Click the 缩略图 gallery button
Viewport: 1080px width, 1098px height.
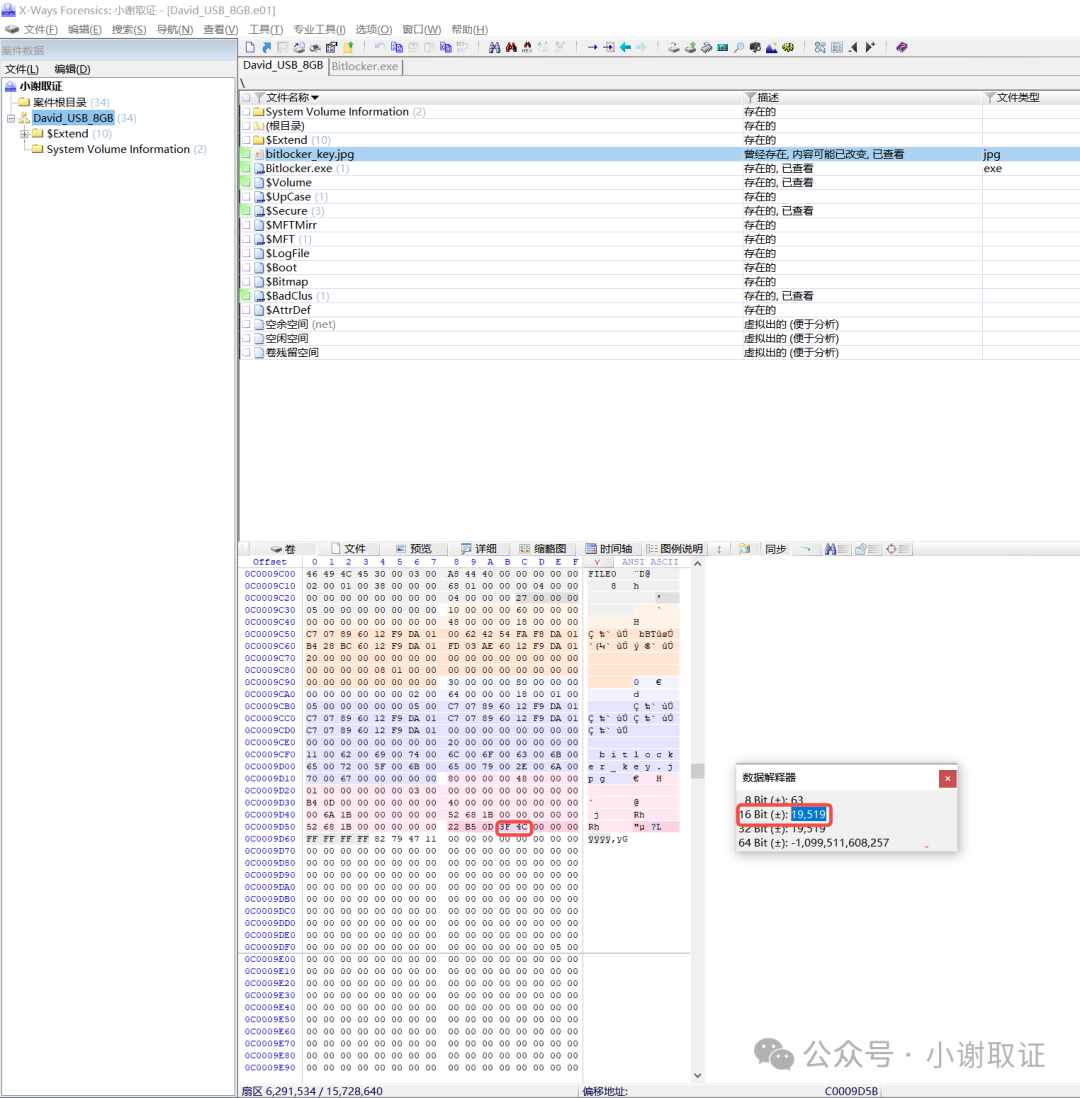(543, 549)
